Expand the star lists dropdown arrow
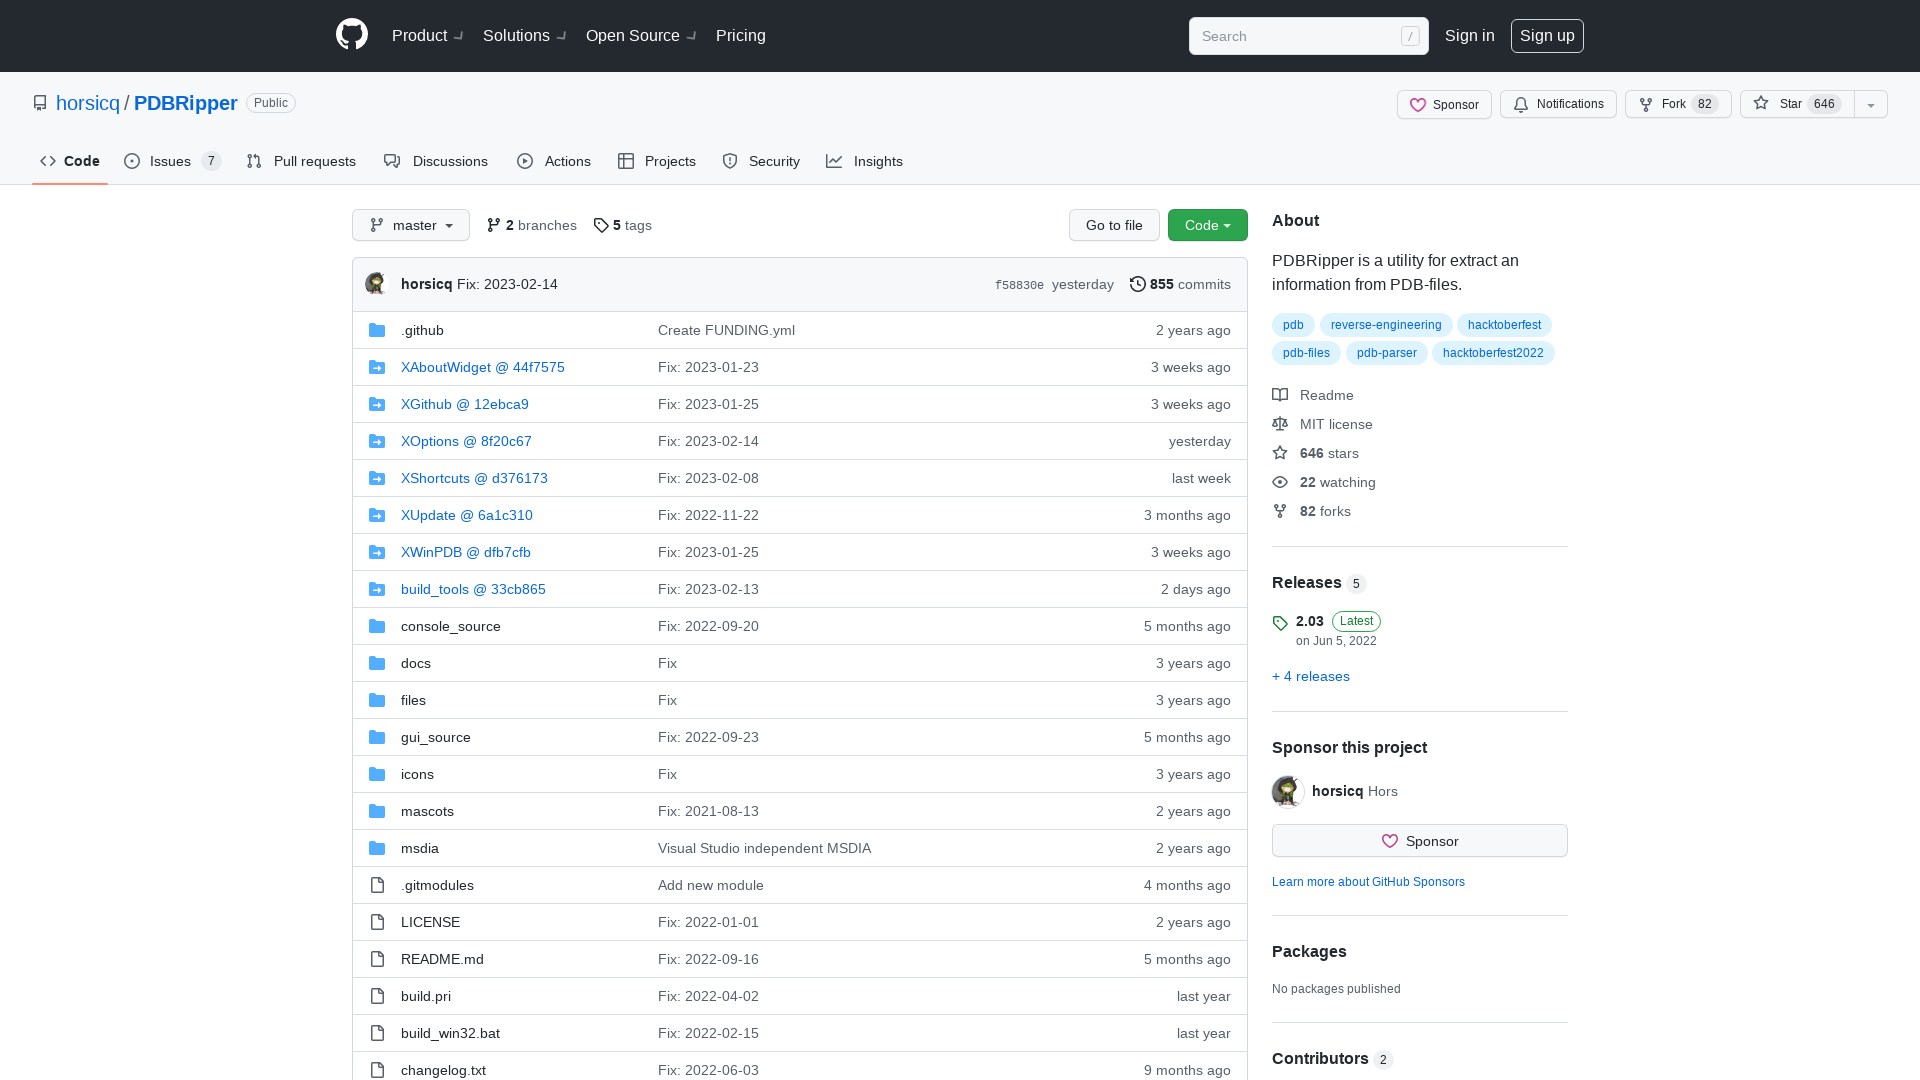The width and height of the screenshot is (1920, 1080). 1871,104
